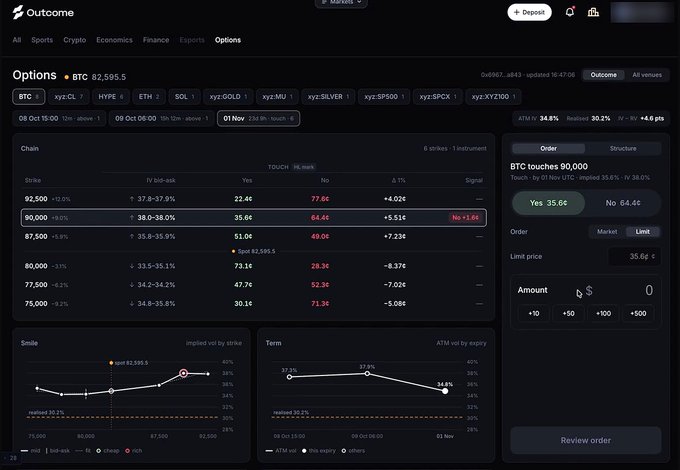Screen dimensions: 680x470
Task: Select the xyz:MU underlying chip
Action: (277, 97)
